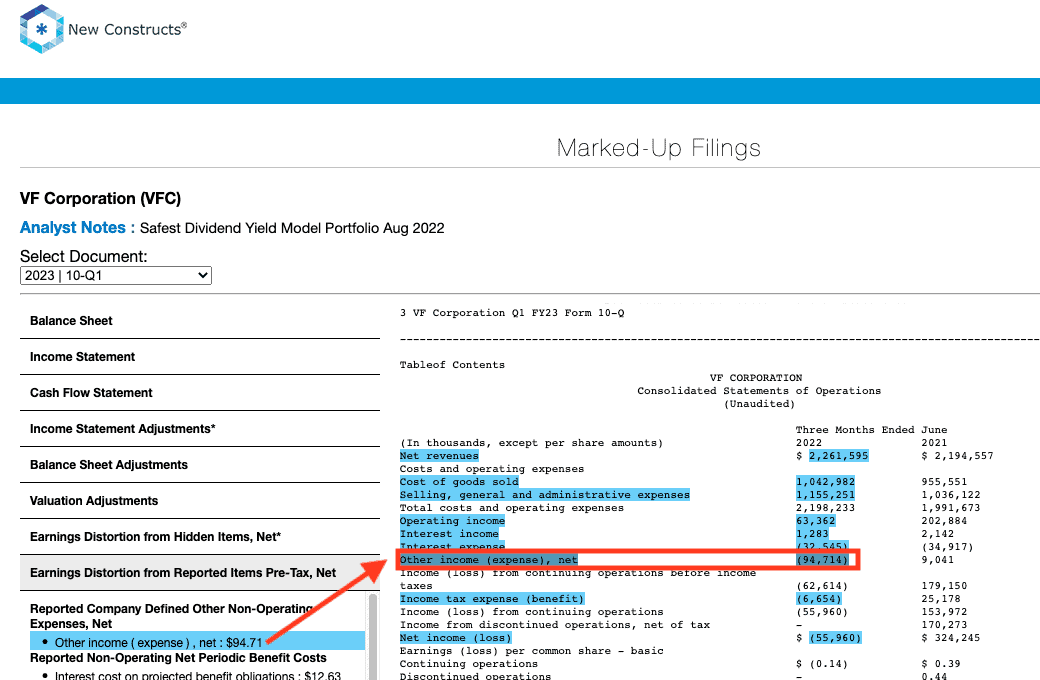Click the 2,198,233 total costs value
The image size is (1040, 680).
coord(825,508)
